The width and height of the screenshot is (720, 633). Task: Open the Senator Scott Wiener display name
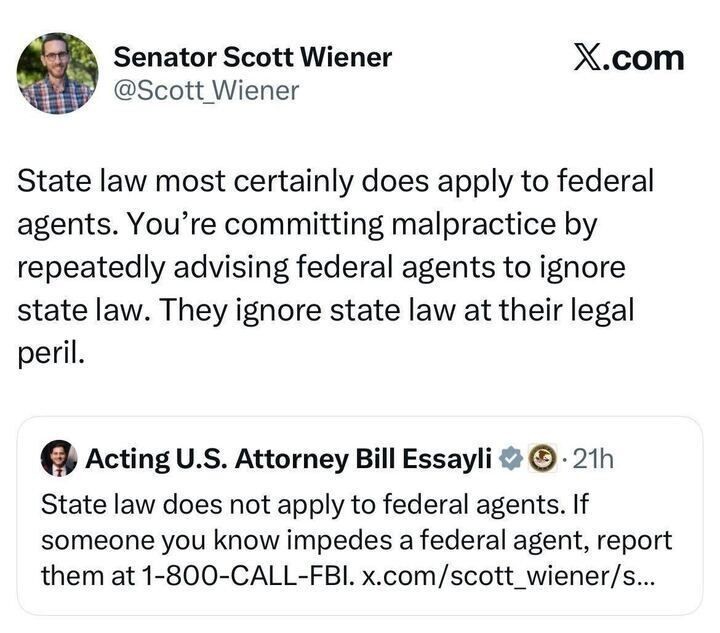(x=252, y=57)
